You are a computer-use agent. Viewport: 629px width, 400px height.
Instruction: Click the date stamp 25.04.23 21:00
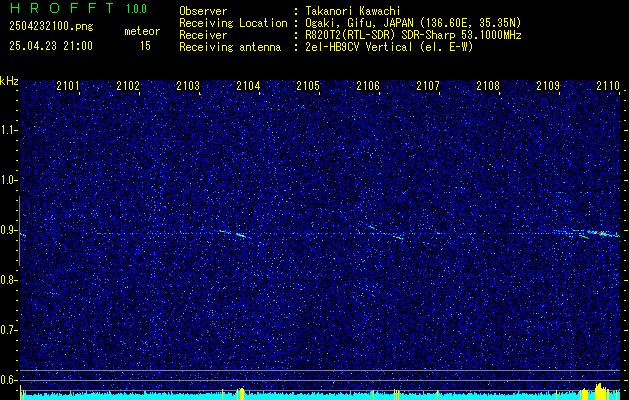pos(51,46)
